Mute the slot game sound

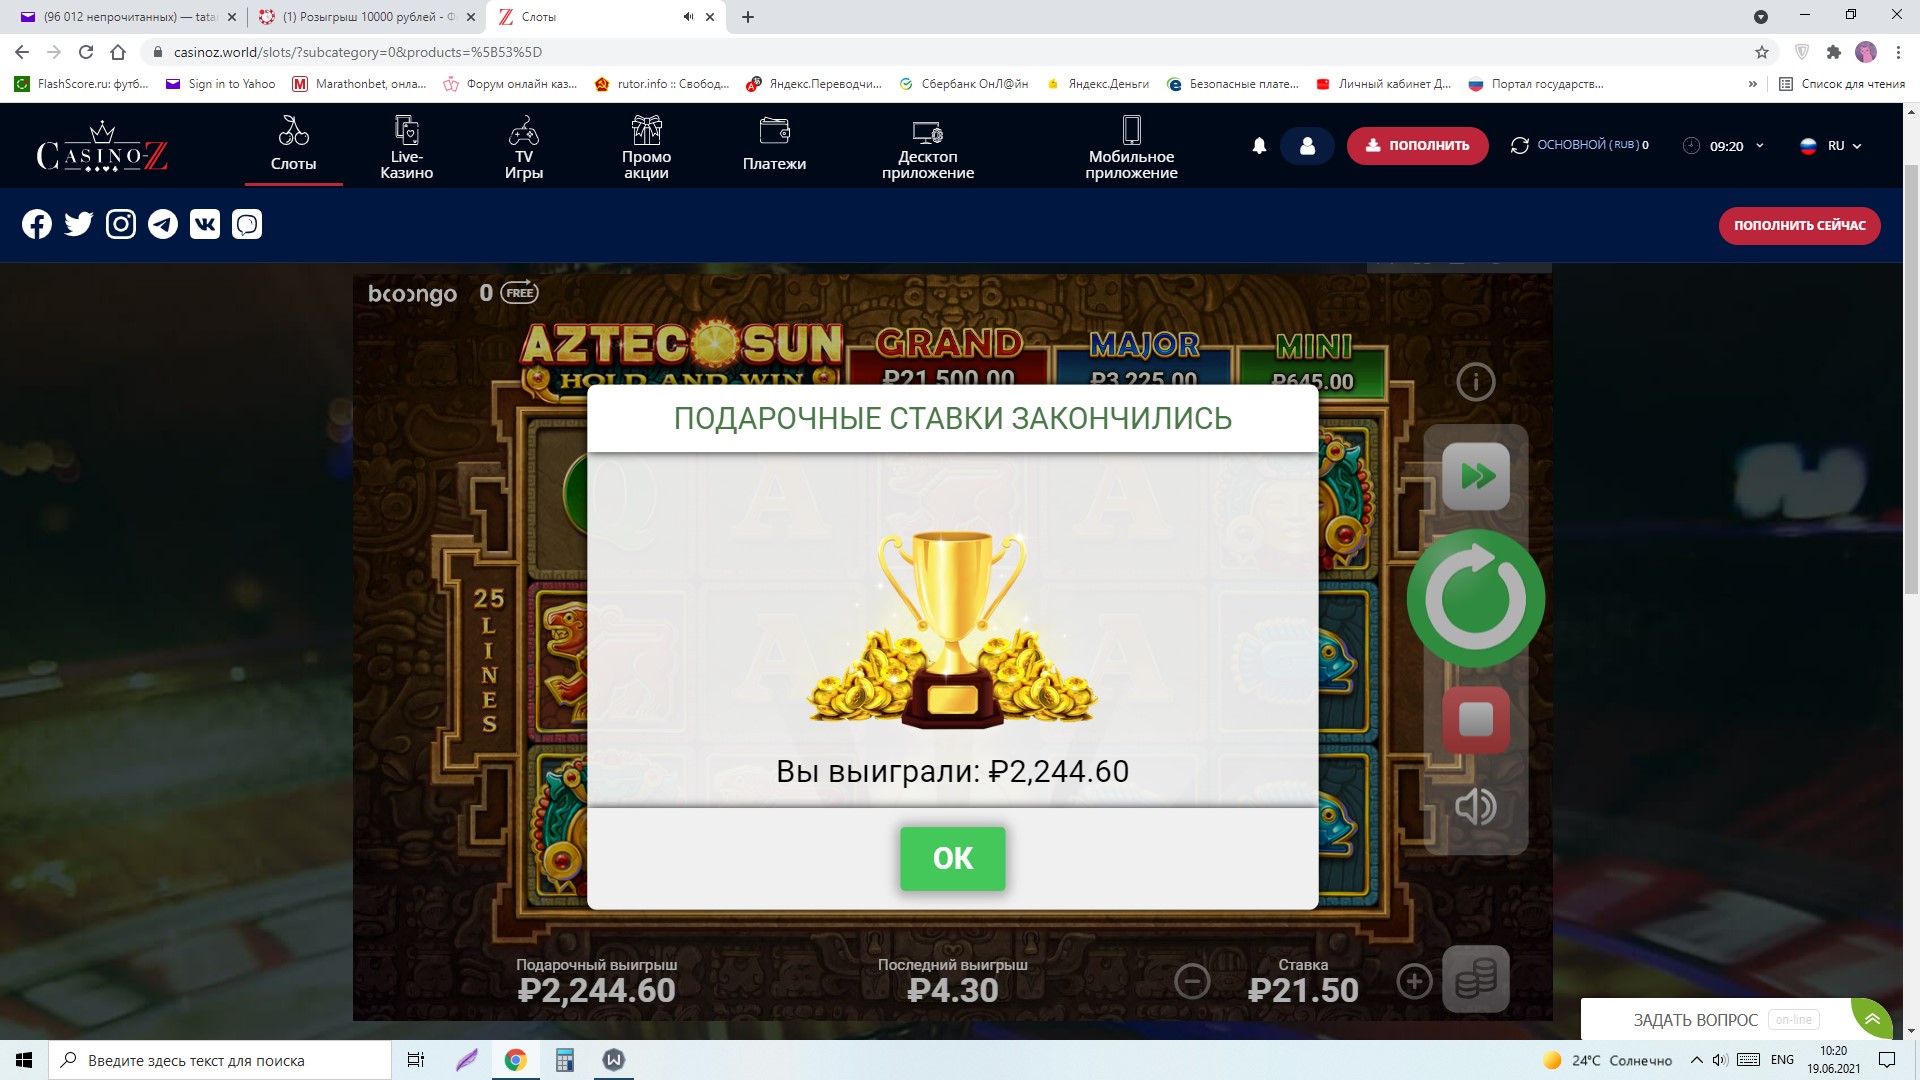1476,806
